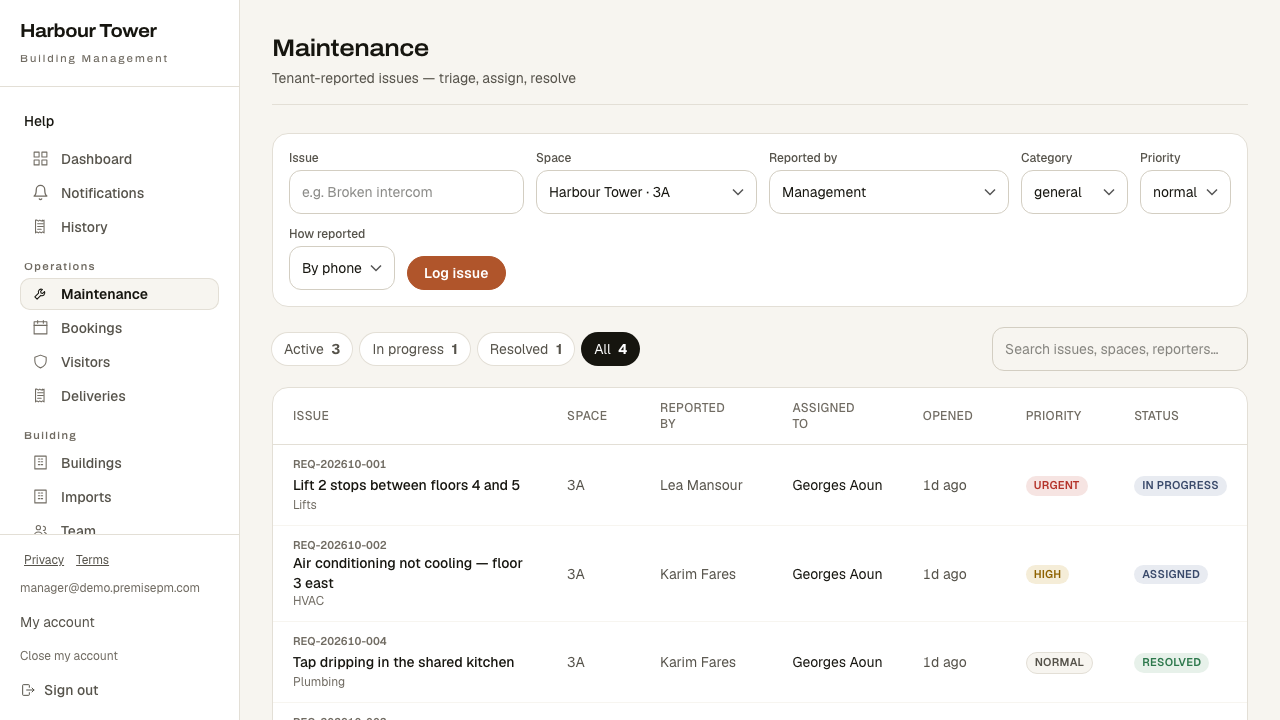Click the Maintenance wrench icon
Screen dimensions: 1280x720
click(x=40, y=294)
